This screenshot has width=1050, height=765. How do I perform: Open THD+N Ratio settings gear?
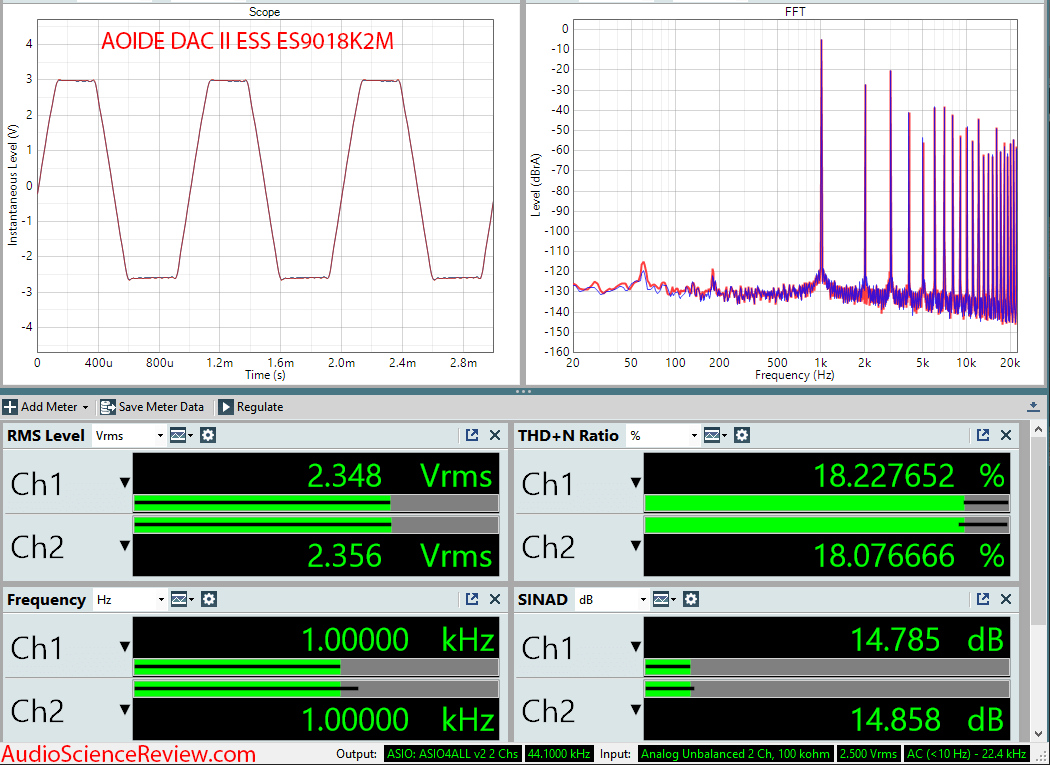(742, 435)
